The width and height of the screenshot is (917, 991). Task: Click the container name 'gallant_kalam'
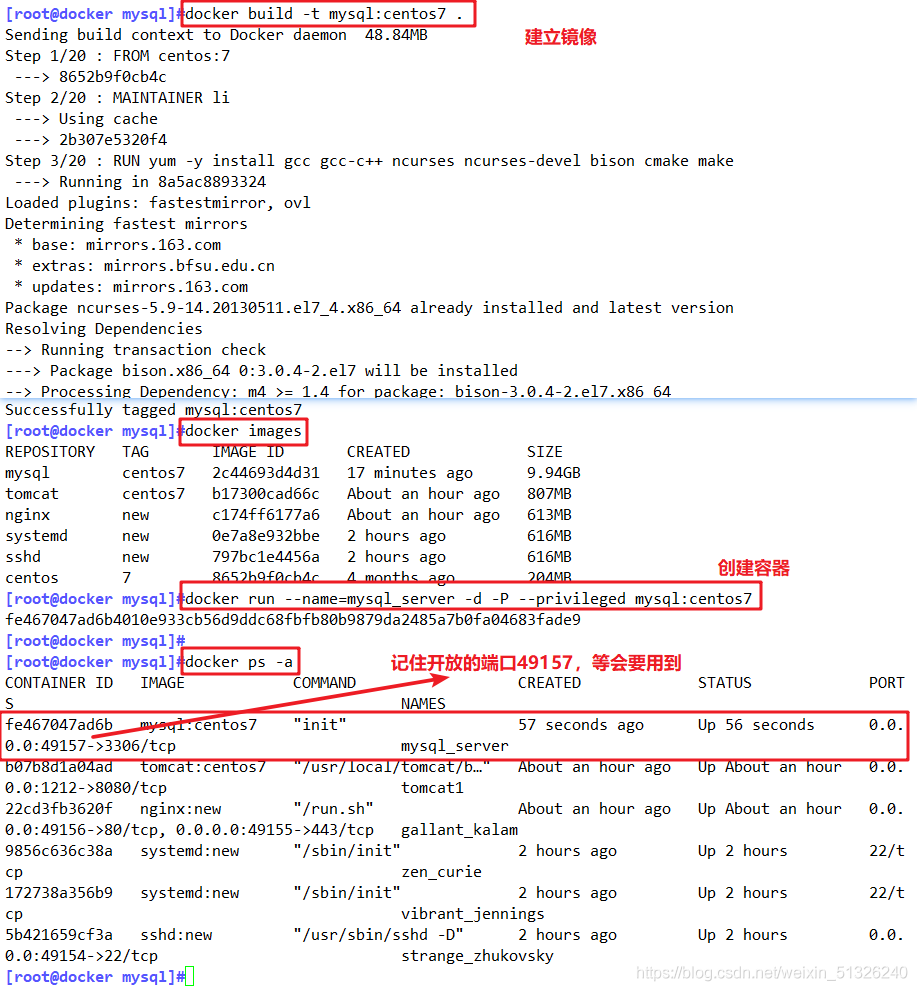click(x=459, y=829)
